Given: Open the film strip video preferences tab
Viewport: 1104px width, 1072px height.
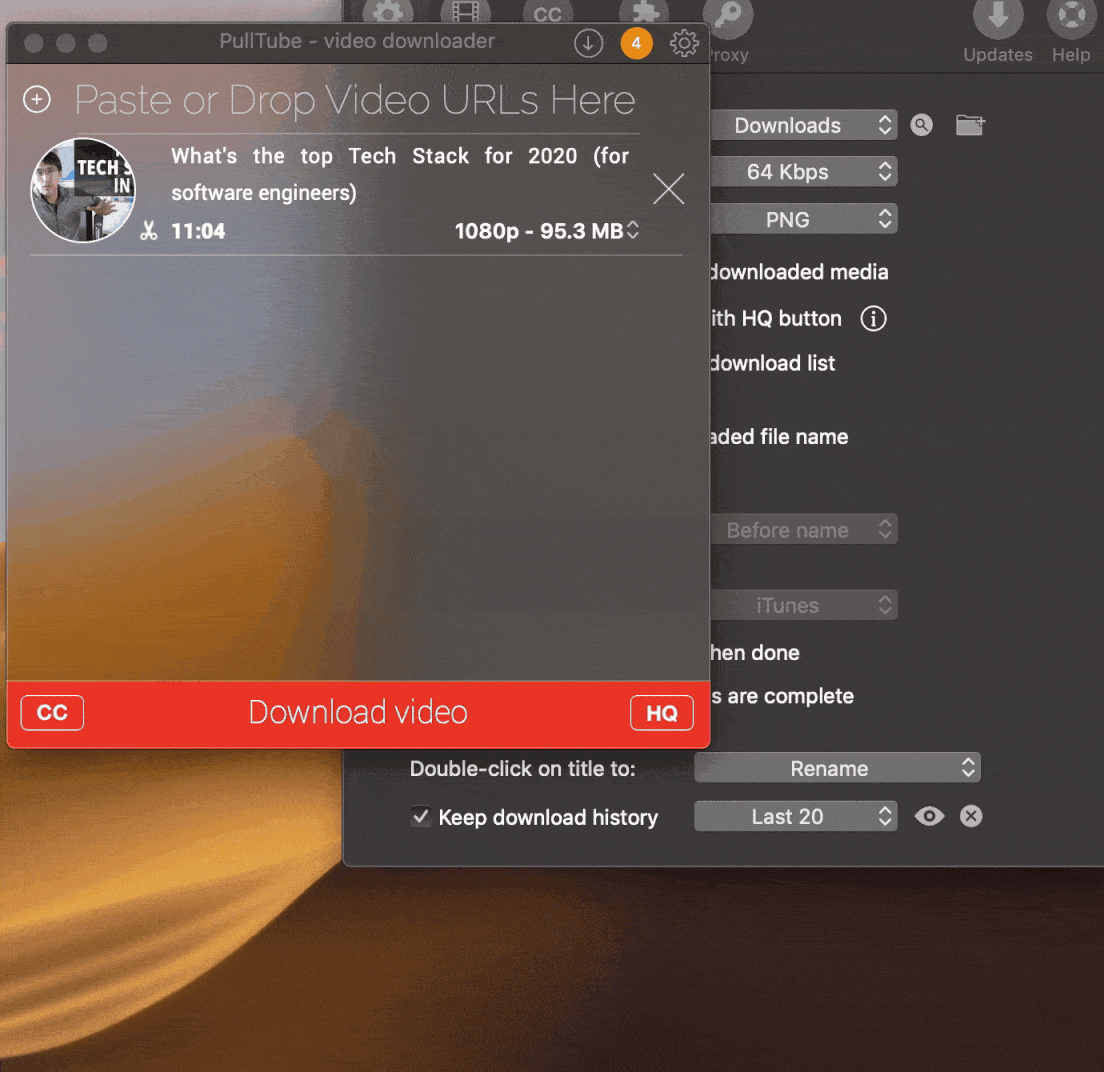Looking at the screenshot, I should pos(465,11).
